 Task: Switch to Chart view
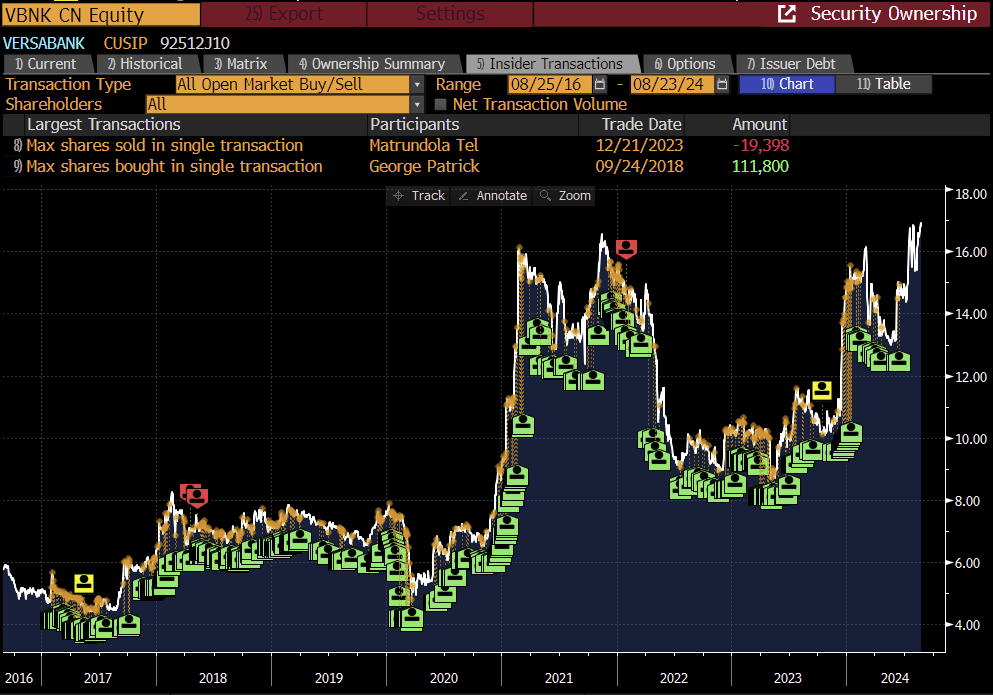tap(787, 84)
